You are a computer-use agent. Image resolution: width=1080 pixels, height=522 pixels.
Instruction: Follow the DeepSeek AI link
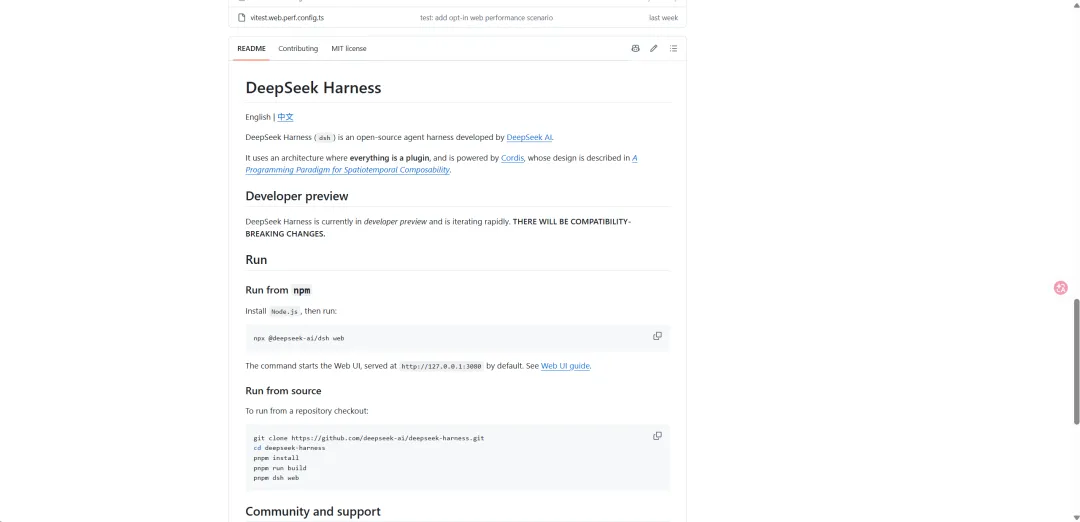(x=529, y=138)
